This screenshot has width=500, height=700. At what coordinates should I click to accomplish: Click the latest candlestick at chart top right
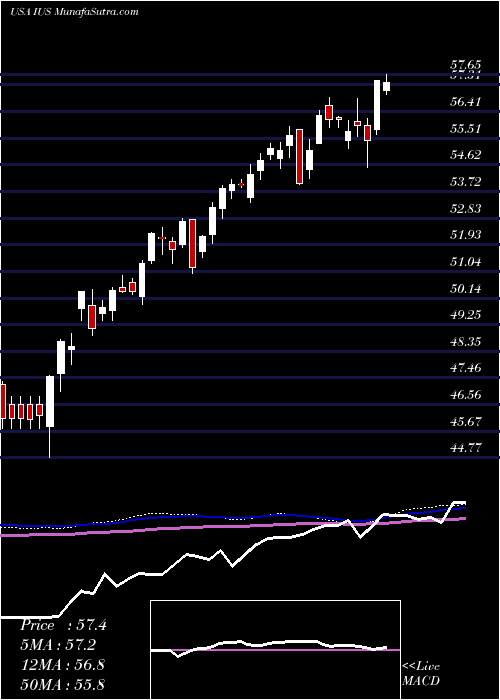click(x=387, y=85)
